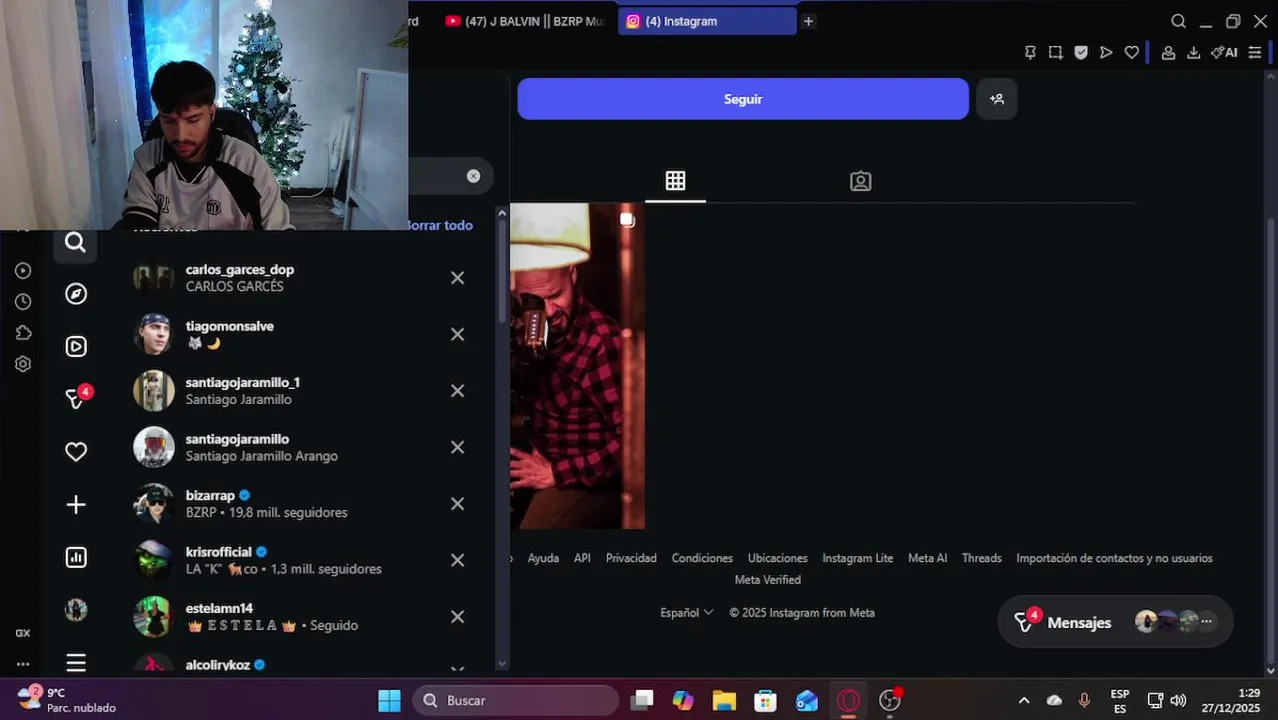The image size is (1278, 720).
Task: Click the Opera tab search magnifier
Action: [x=1178, y=21]
